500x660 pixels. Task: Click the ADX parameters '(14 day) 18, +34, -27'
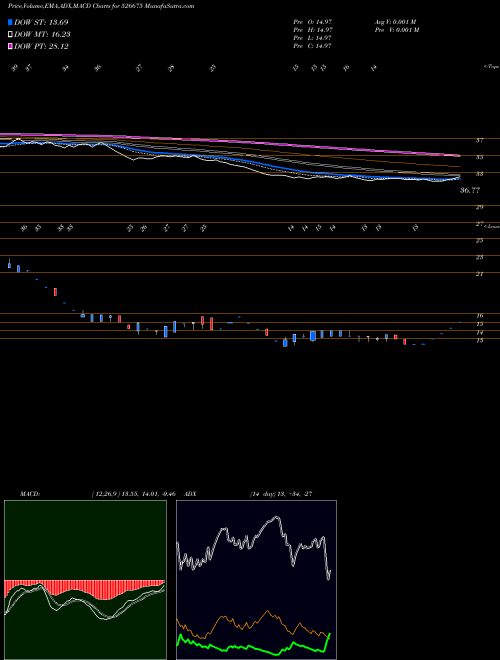[x=281, y=494]
